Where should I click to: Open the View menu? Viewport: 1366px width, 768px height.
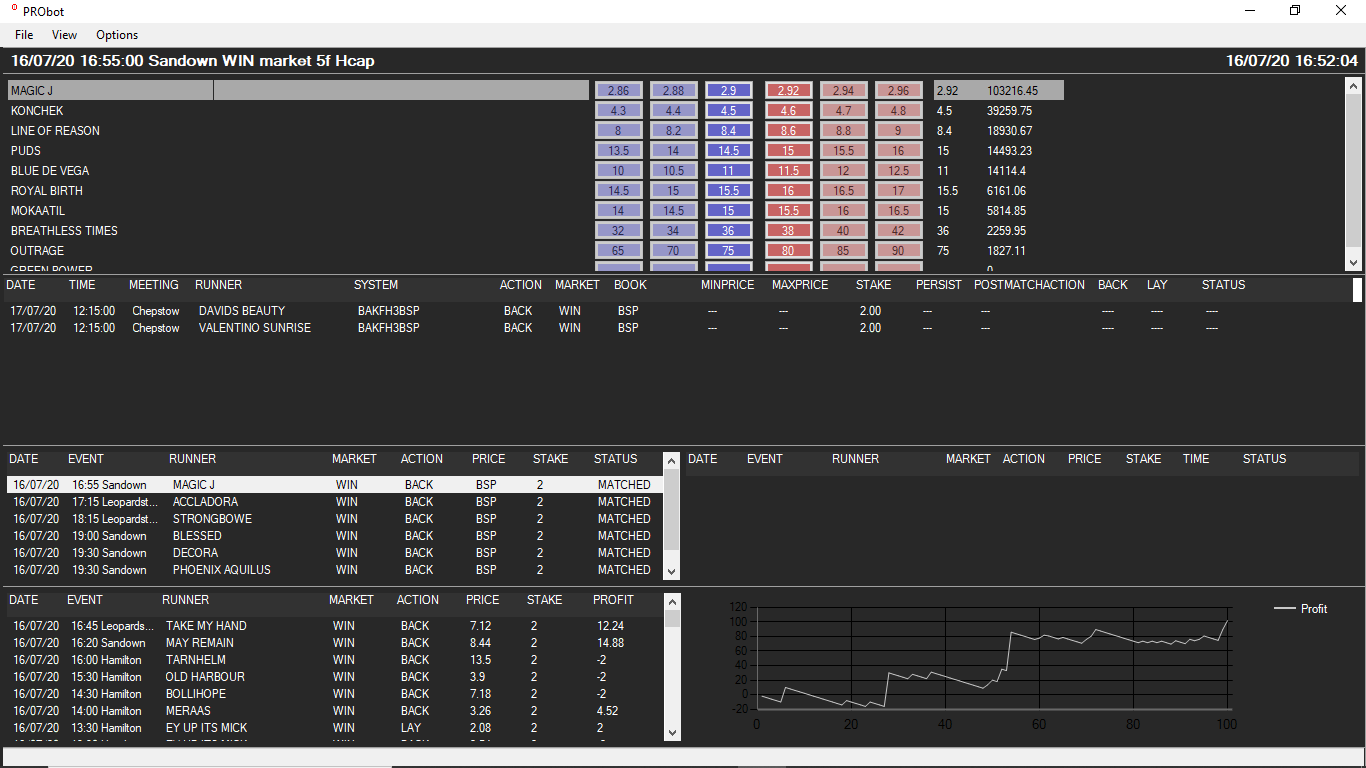pyautogui.click(x=64, y=35)
